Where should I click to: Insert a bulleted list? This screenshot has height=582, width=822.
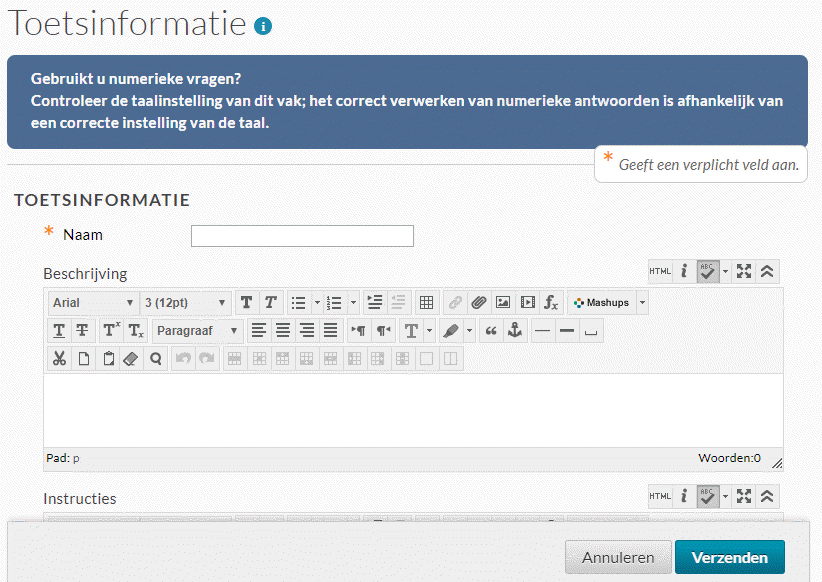coord(299,303)
